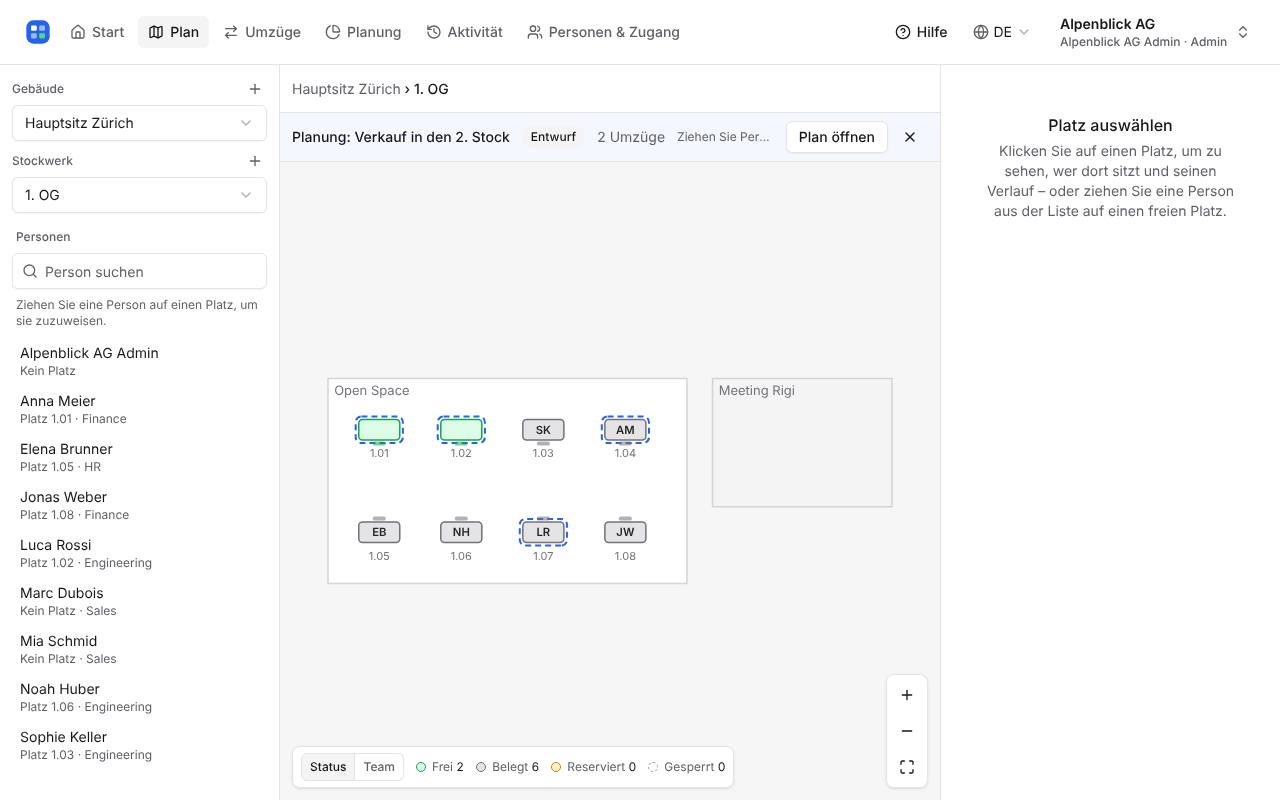Open the Gebäude dropdown Hauptsitz Zürich
The height and width of the screenshot is (800, 1280).
point(139,123)
